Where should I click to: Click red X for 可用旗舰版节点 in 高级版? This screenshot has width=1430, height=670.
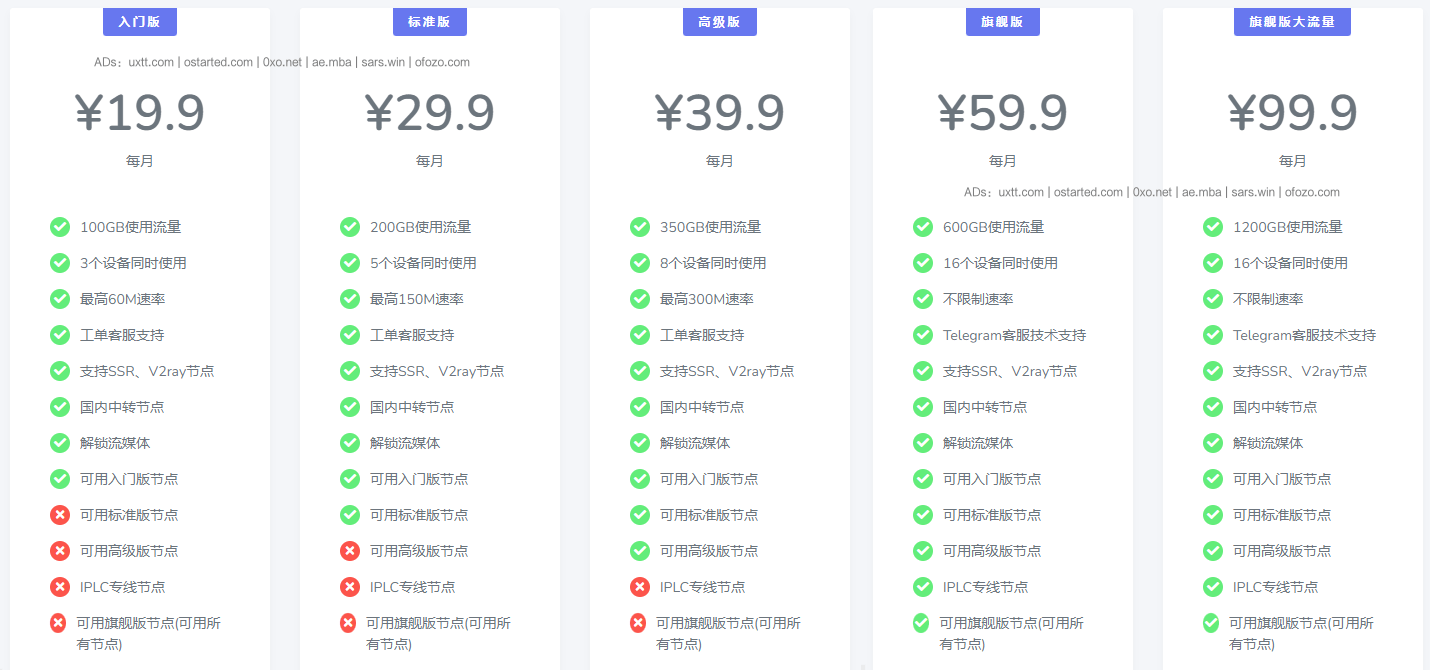[640, 623]
